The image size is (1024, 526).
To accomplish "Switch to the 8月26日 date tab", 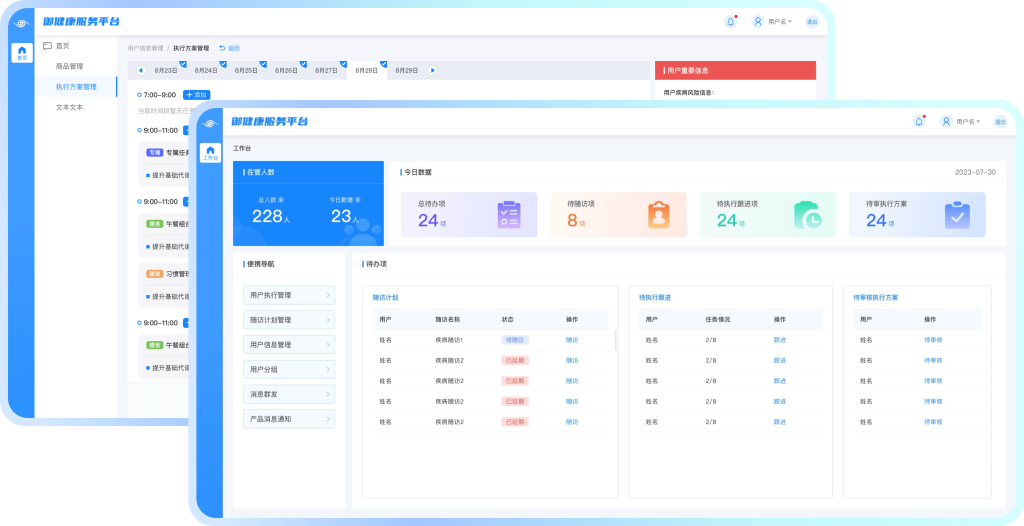I will (286, 71).
